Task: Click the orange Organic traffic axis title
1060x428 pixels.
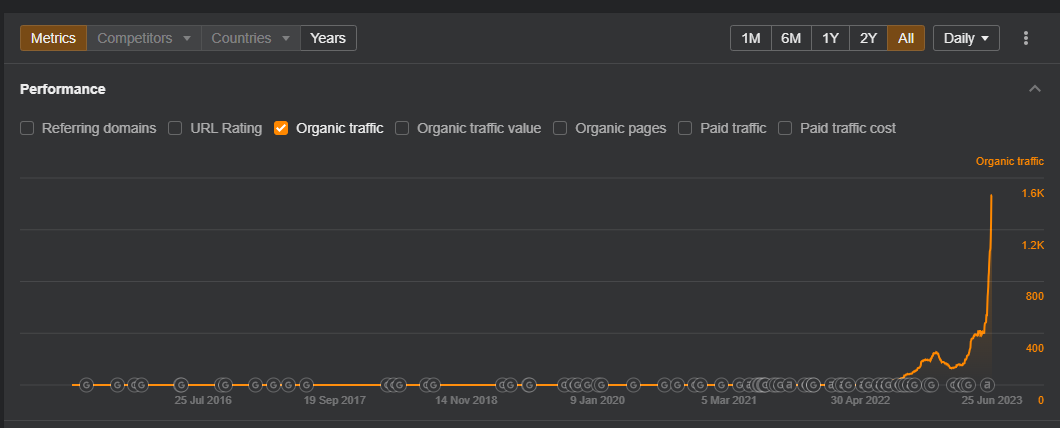Action: 1010,161
